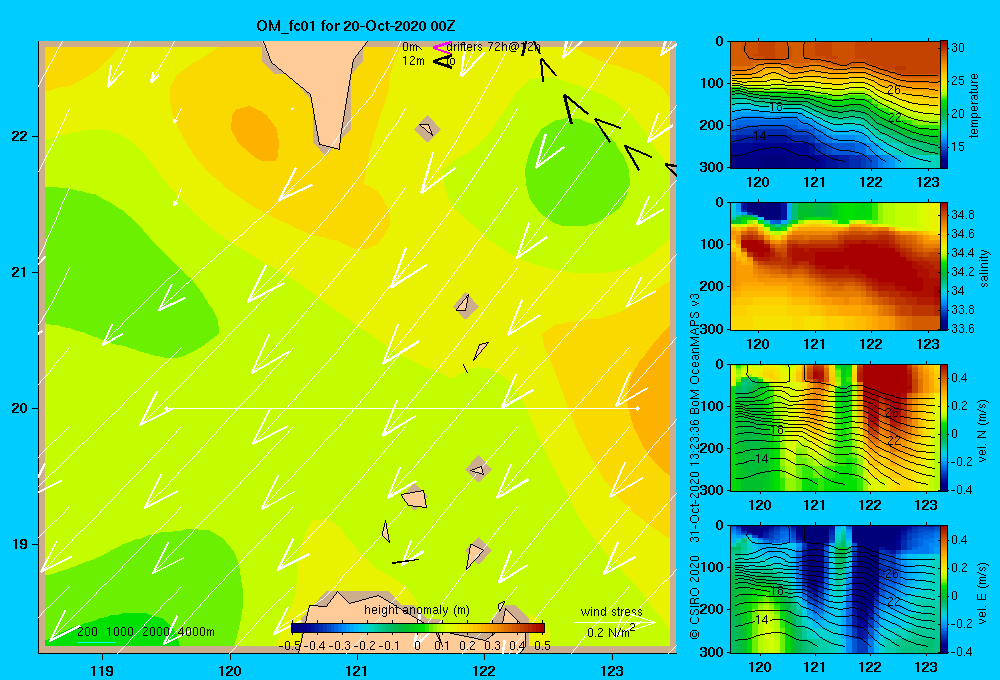1000x680 pixels.
Task: Click the '200 1000 2000 4000m' depth contour legend
Action: [x=146, y=632]
